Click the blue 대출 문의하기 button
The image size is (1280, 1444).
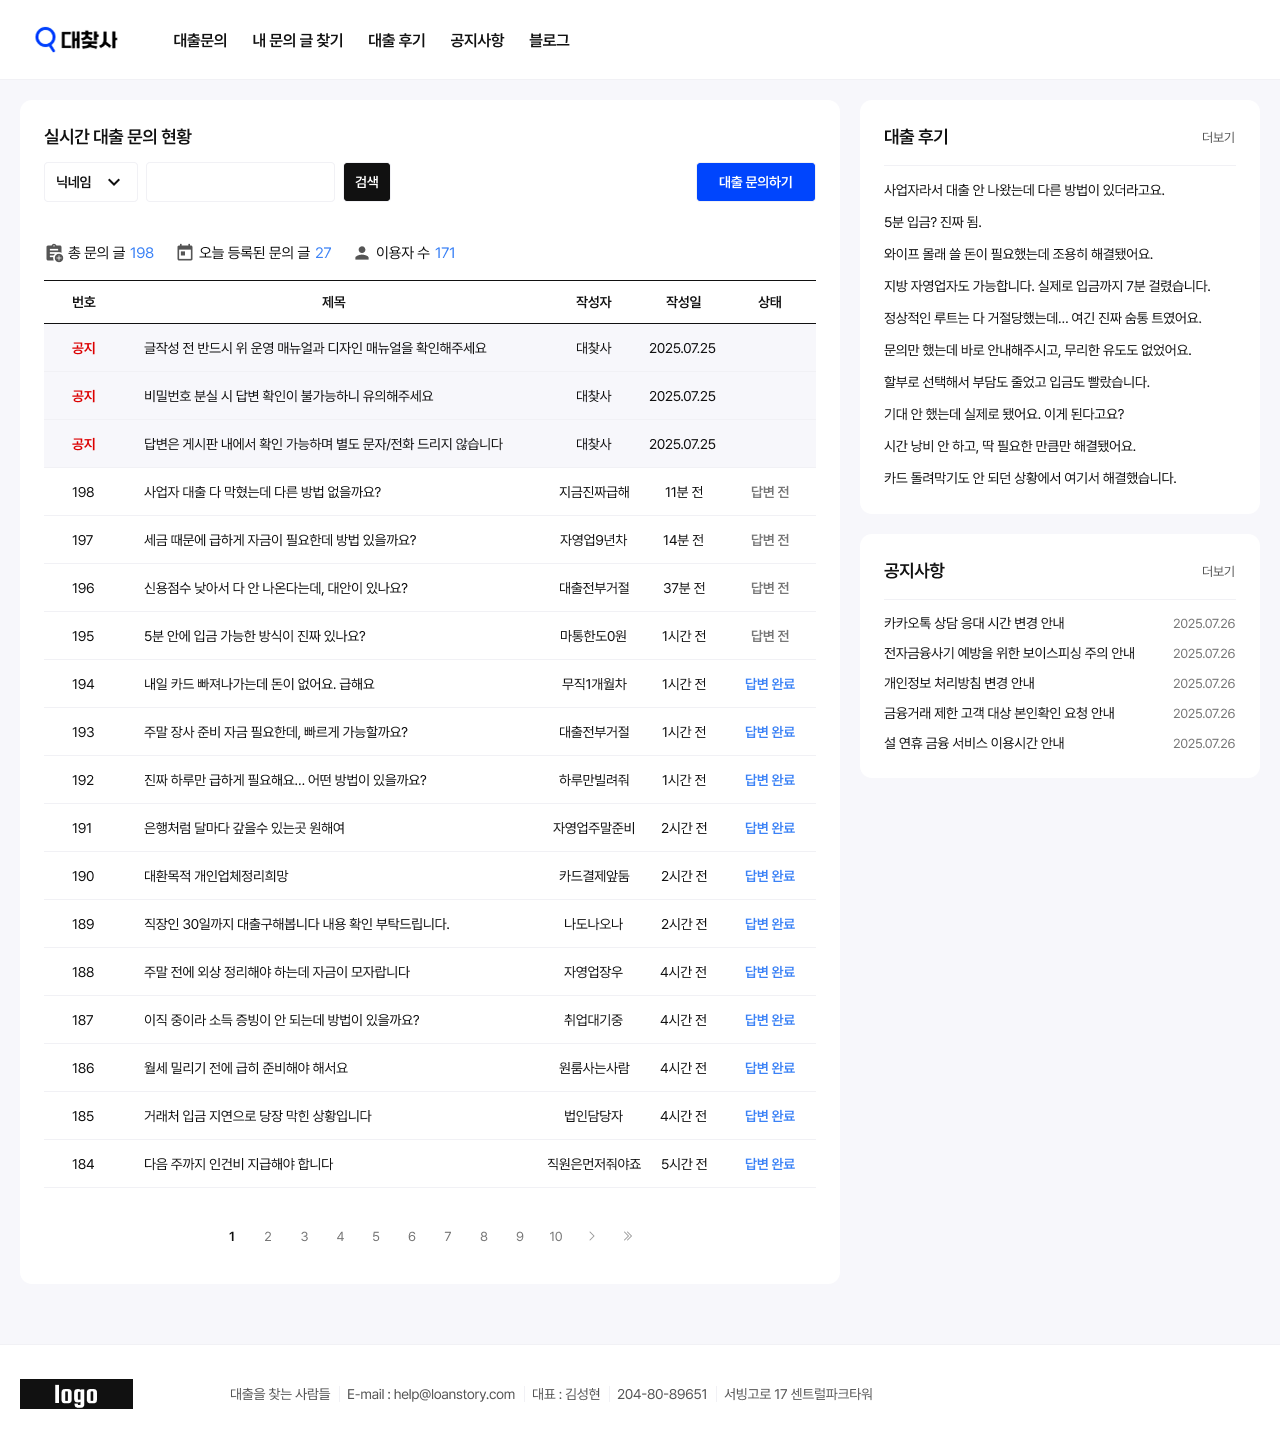click(756, 182)
